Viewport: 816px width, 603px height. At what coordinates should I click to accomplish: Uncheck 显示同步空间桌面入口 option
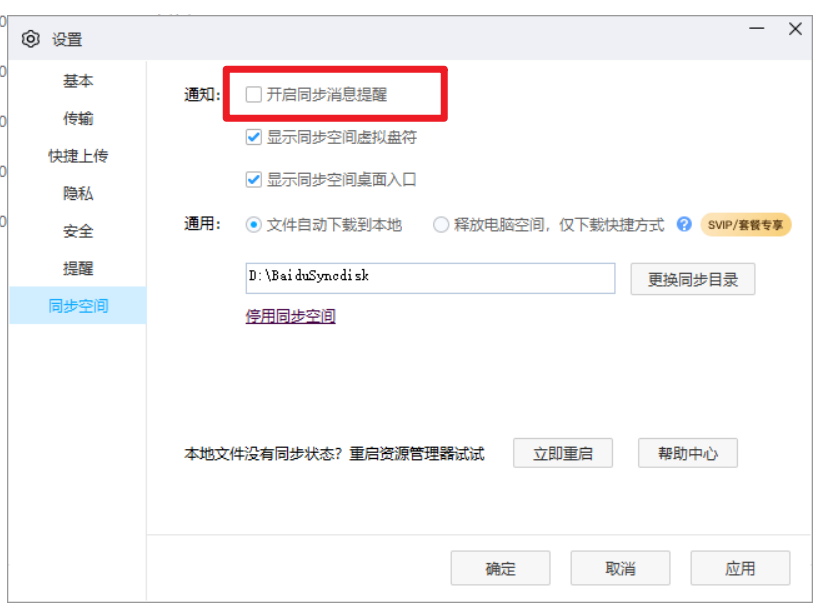[x=253, y=180]
